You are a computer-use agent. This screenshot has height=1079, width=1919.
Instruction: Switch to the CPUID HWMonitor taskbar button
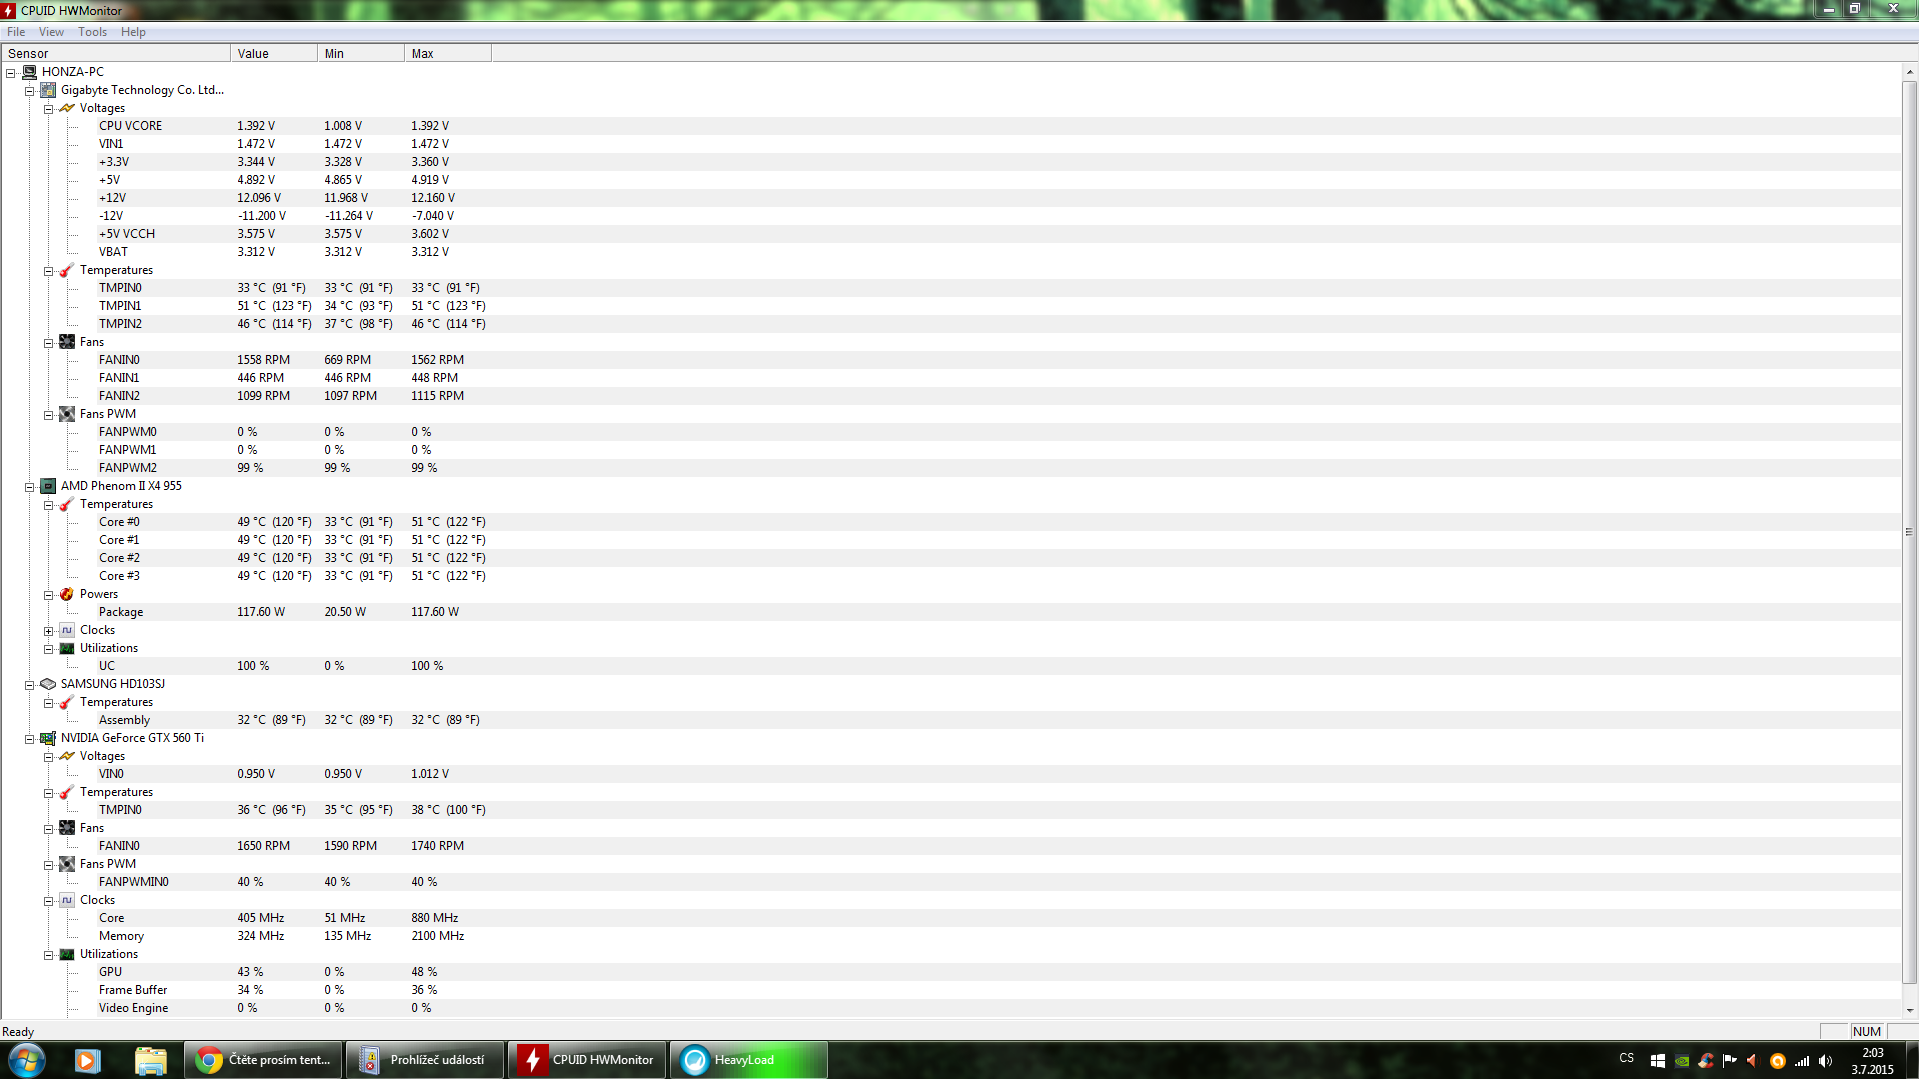[588, 1060]
